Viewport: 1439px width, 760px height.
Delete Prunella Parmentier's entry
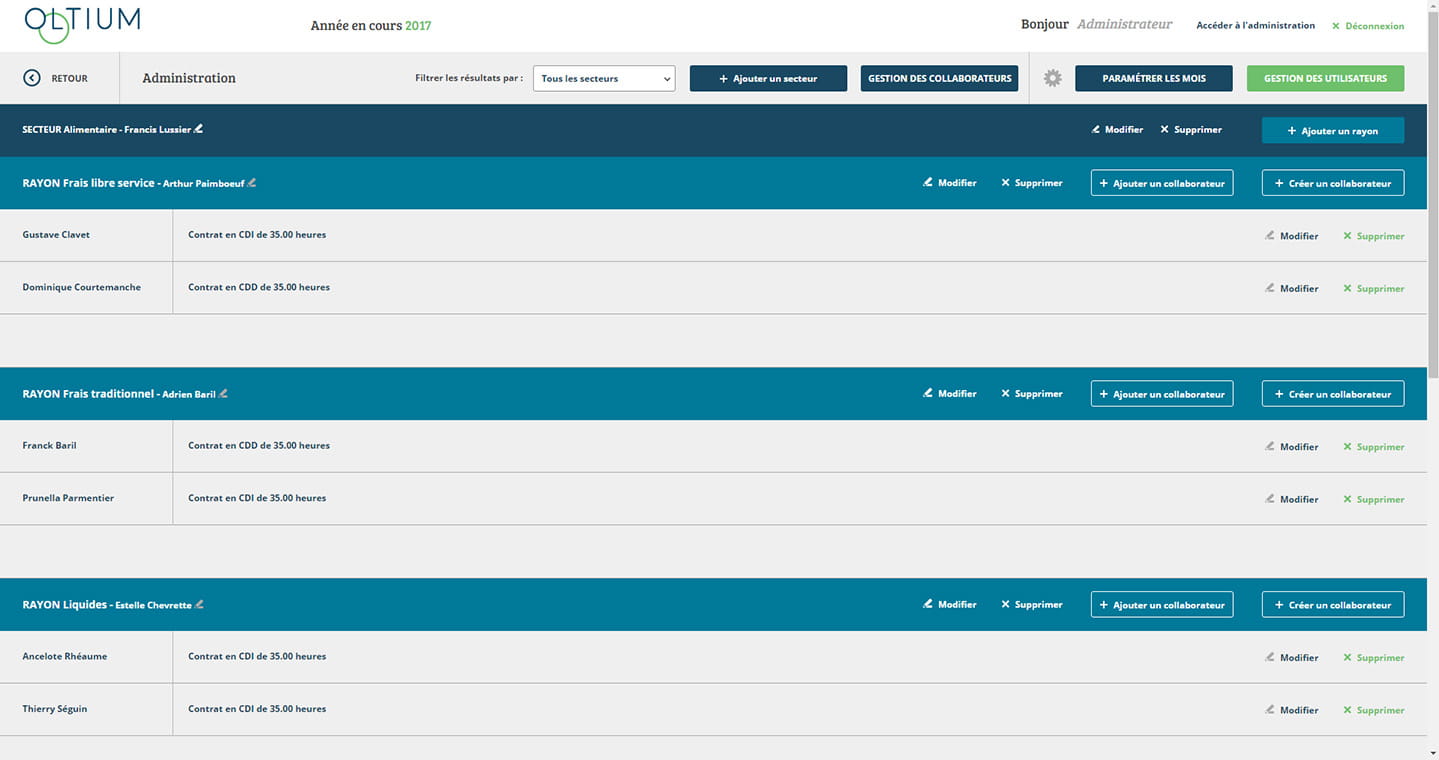pyautogui.click(x=1374, y=499)
